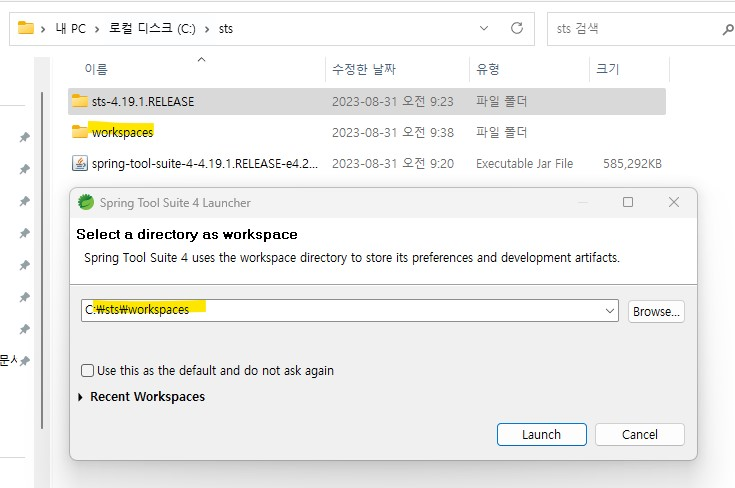Screen dimensions: 735x488
Task: Click 'Executable Jar File' type cell
Action: point(524,164)
